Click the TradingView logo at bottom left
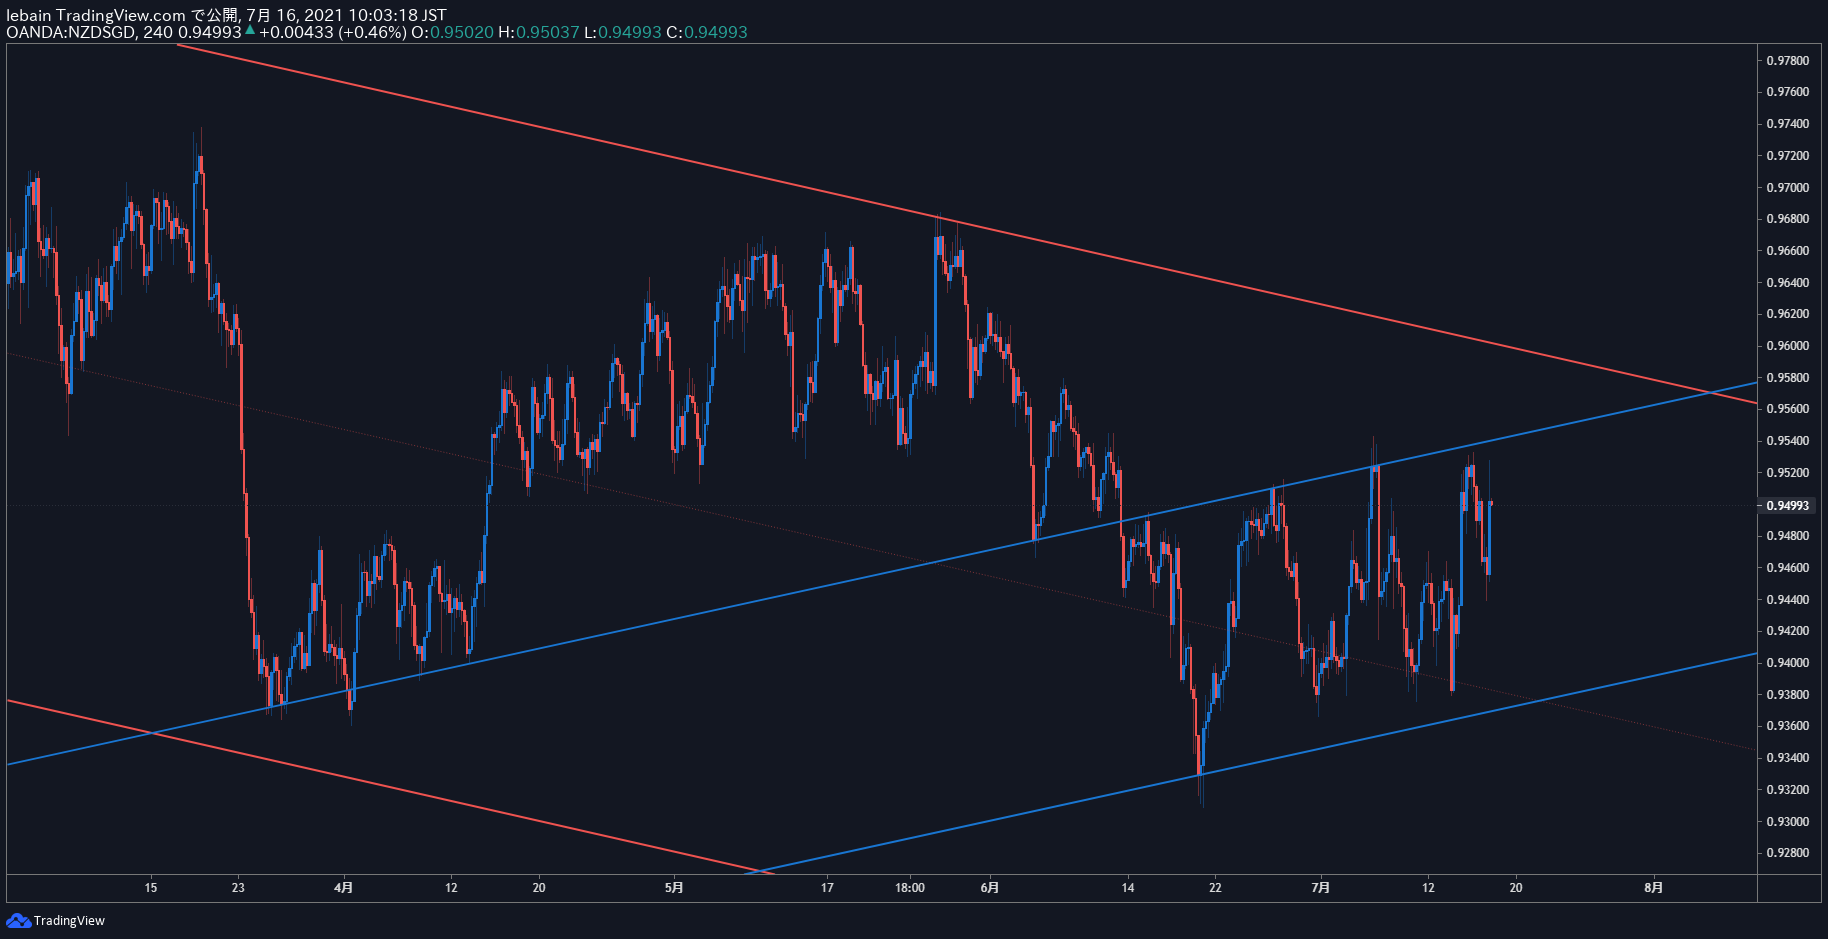Viewport: 1828px width, 939px height. tap(55, 920)
